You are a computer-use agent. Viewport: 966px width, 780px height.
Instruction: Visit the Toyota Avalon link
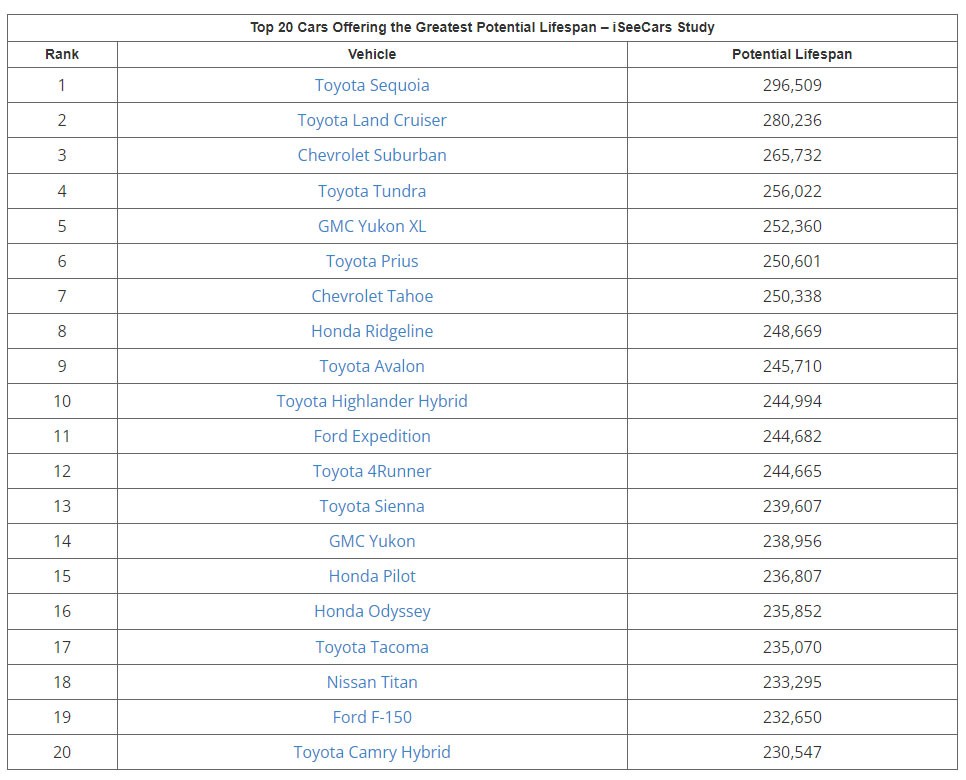pos(372,366)
